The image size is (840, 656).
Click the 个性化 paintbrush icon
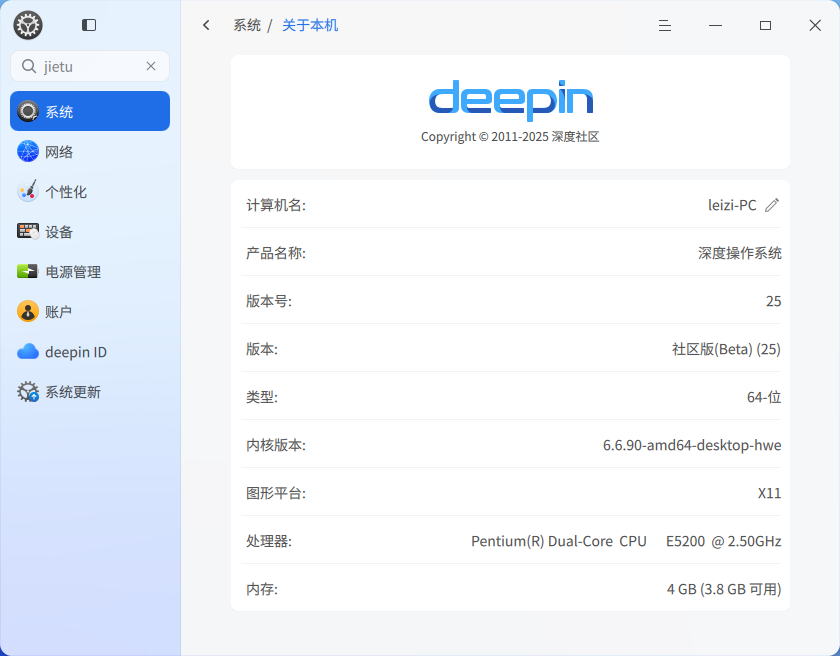coord(28,191)
